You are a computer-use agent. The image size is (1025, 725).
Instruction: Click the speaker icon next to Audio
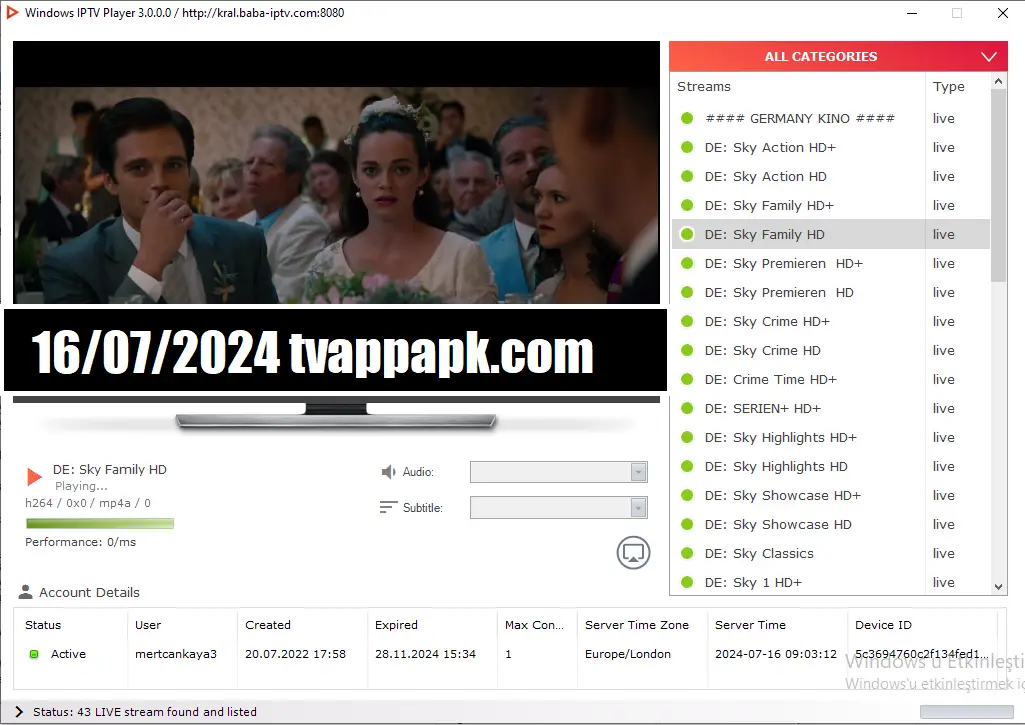(388, 471)
